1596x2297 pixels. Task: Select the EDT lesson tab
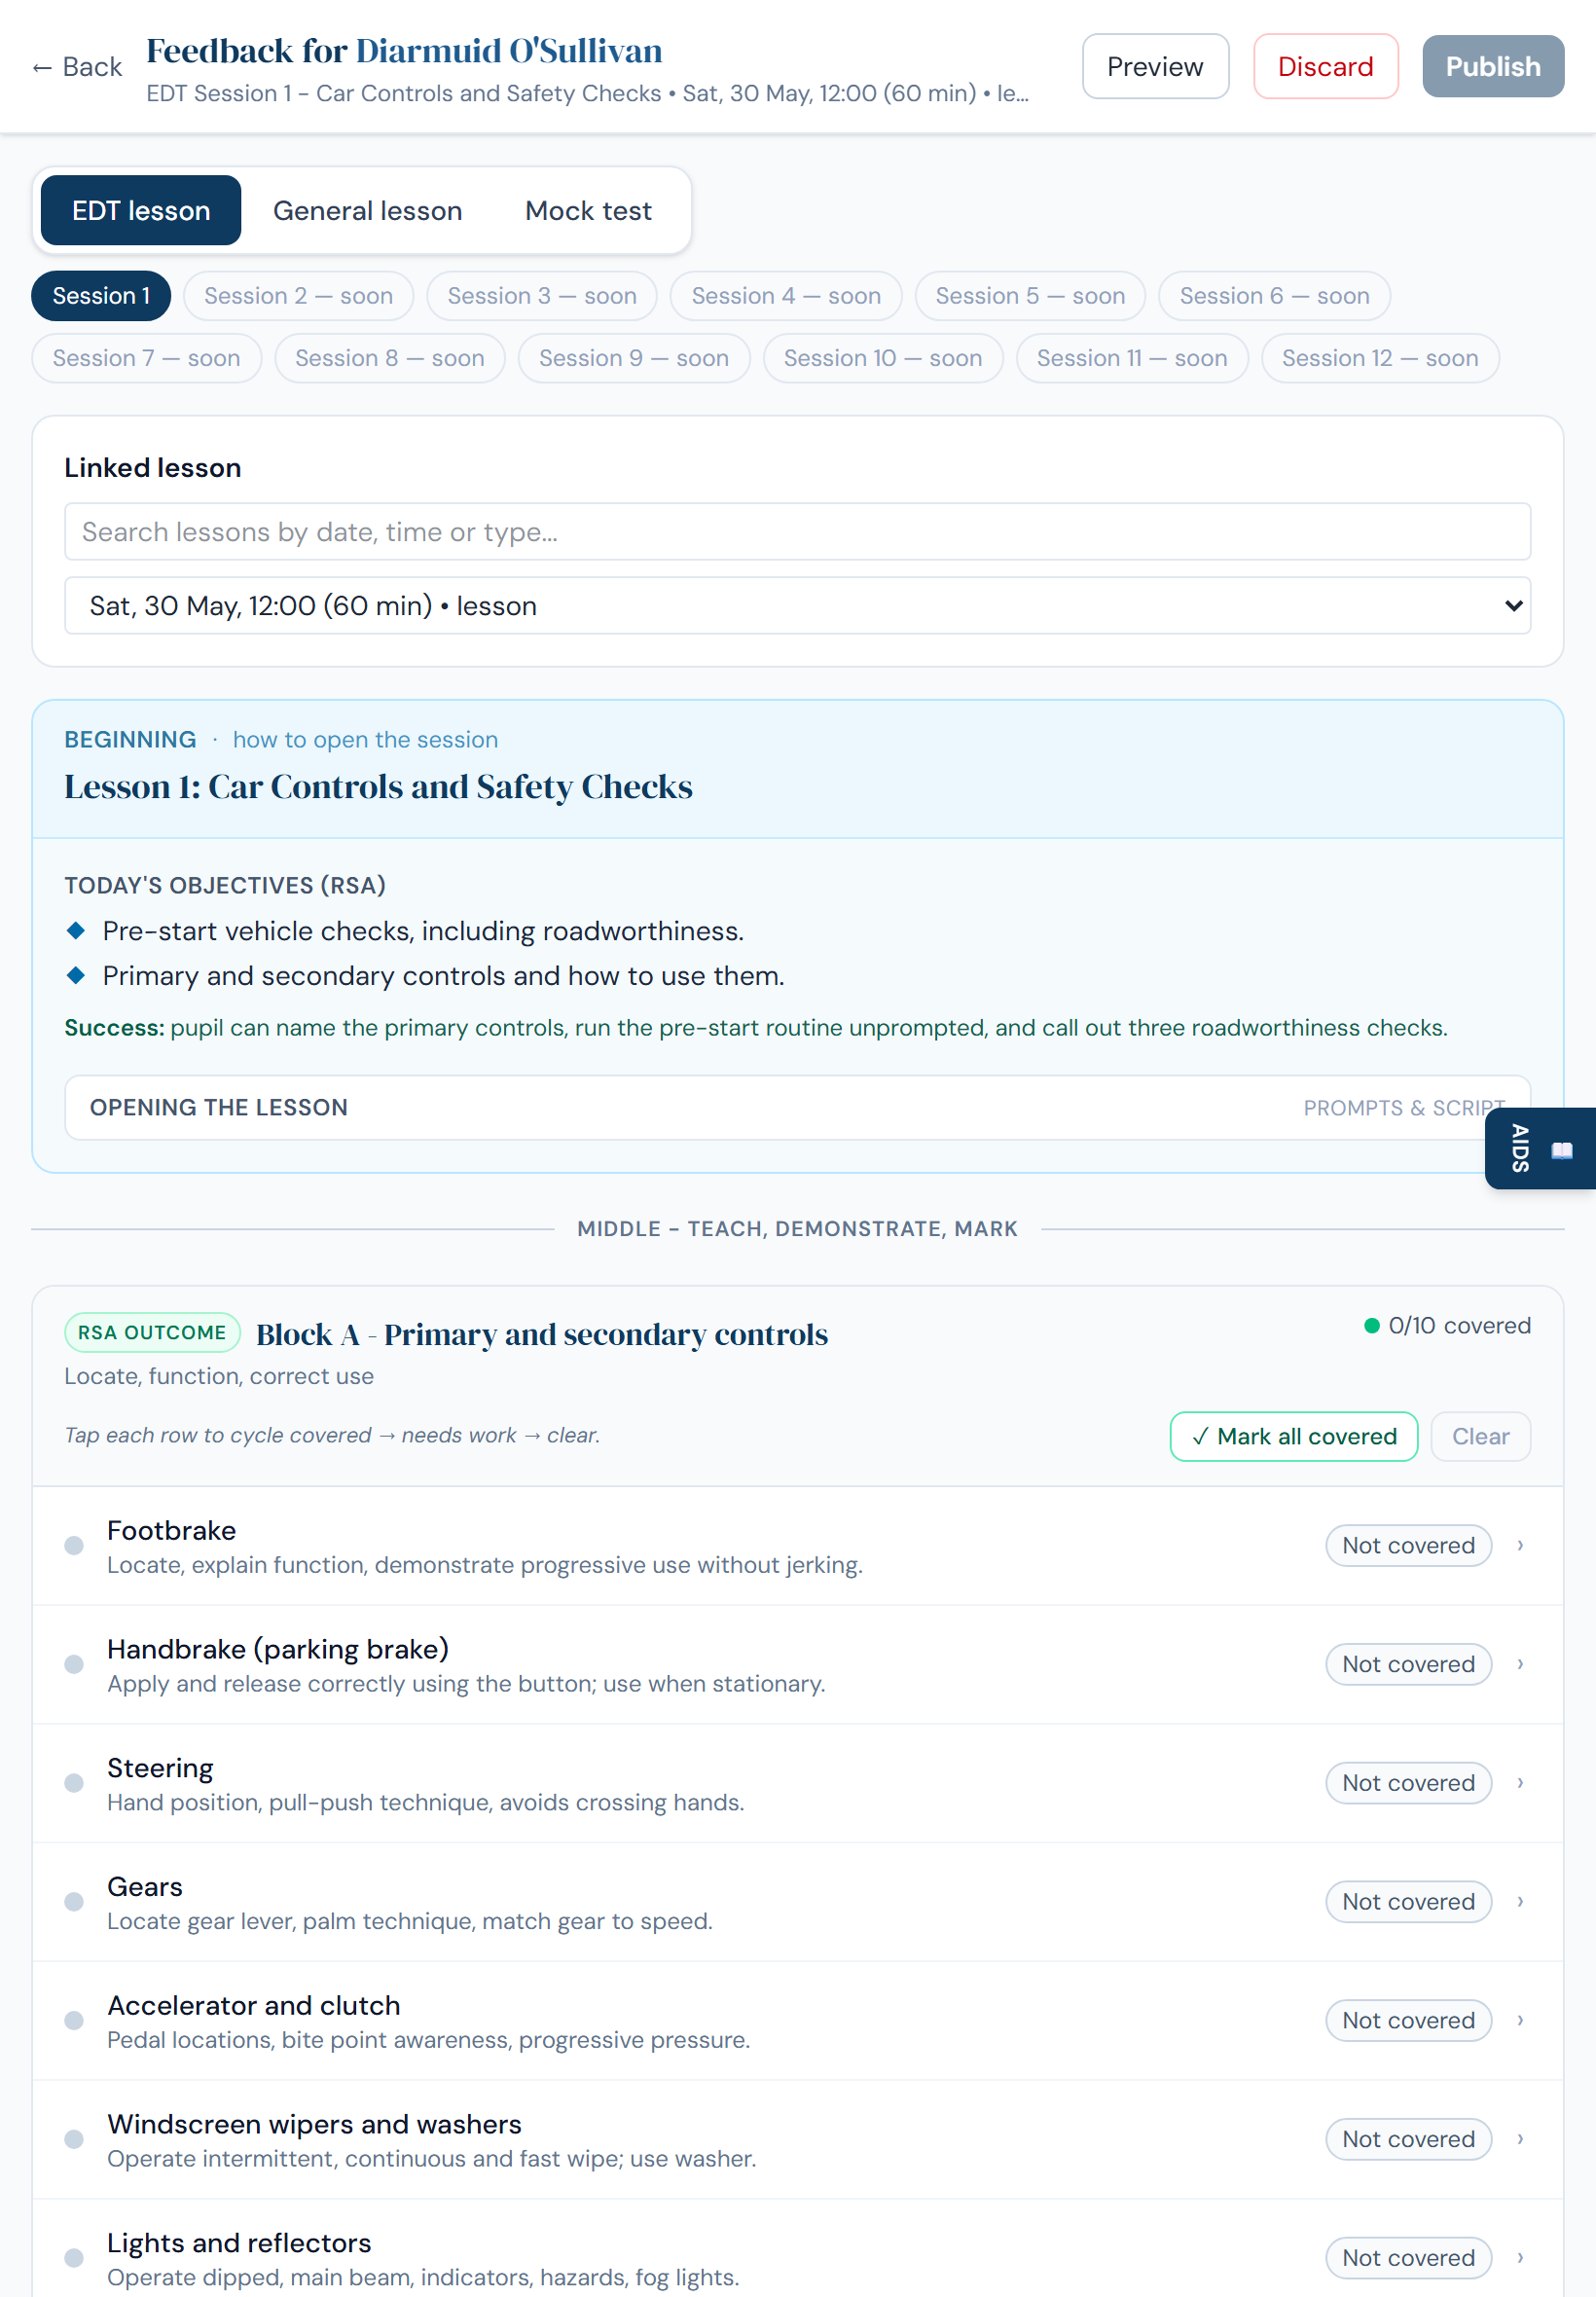pos(141,211)
